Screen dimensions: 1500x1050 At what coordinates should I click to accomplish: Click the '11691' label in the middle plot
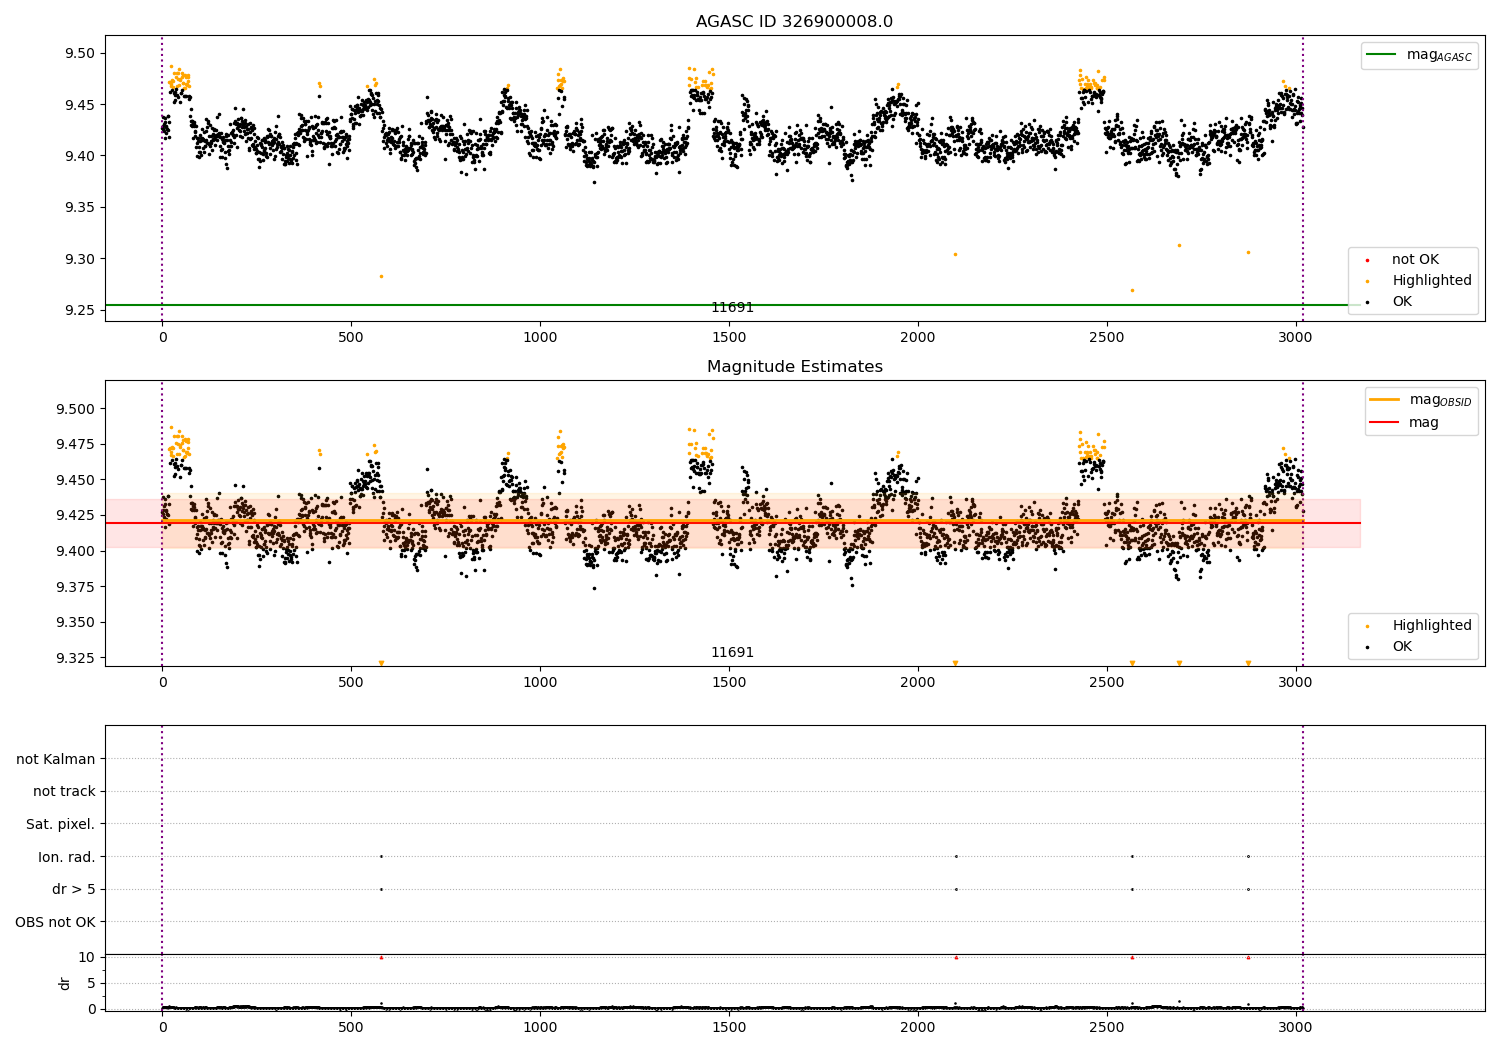coord(732,652)
